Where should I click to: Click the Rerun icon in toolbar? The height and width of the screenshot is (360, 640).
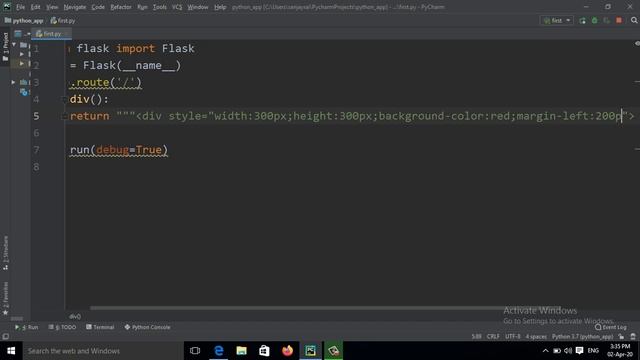pyautogui.click(x=582, y=20)
